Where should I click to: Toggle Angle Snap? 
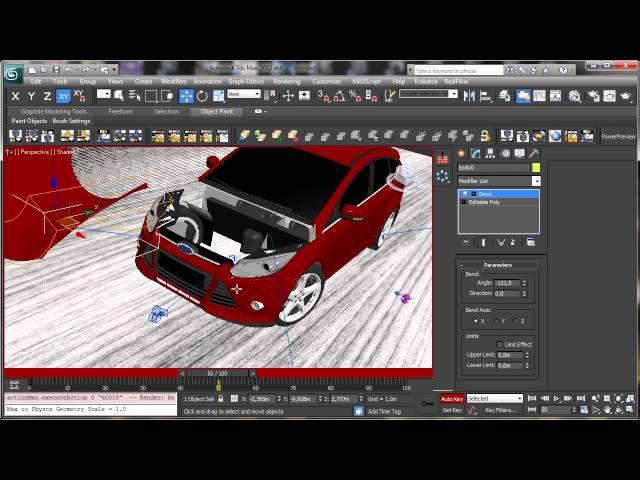pos(339,96)
